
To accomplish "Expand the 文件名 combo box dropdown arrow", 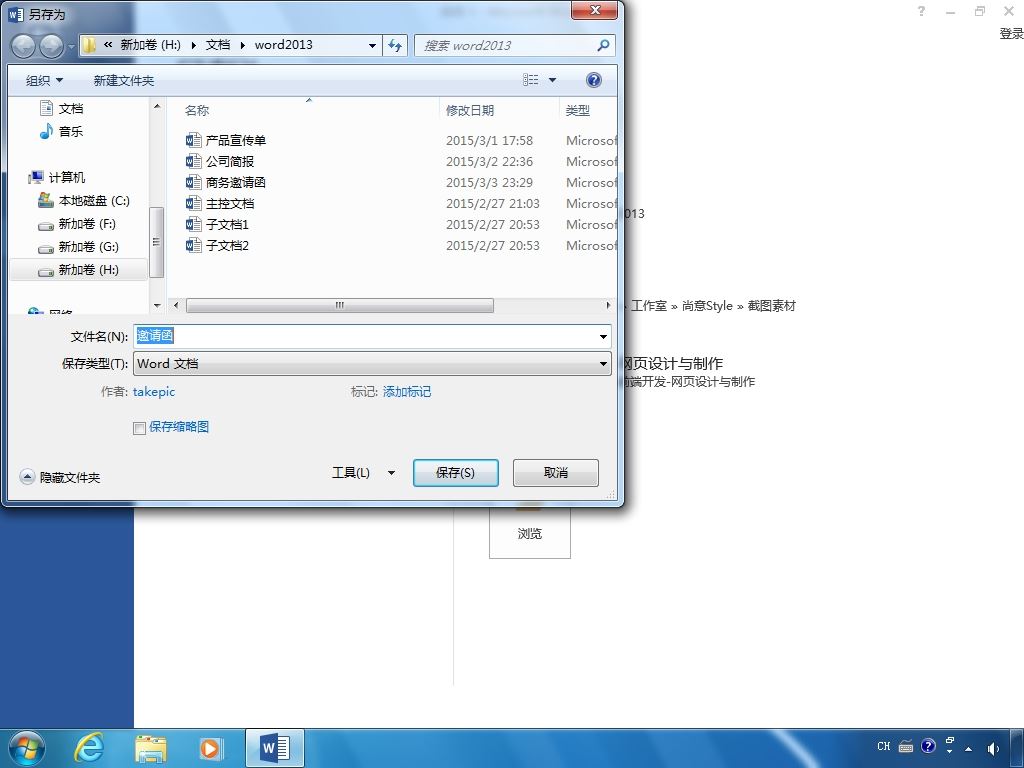I will 603,337.
